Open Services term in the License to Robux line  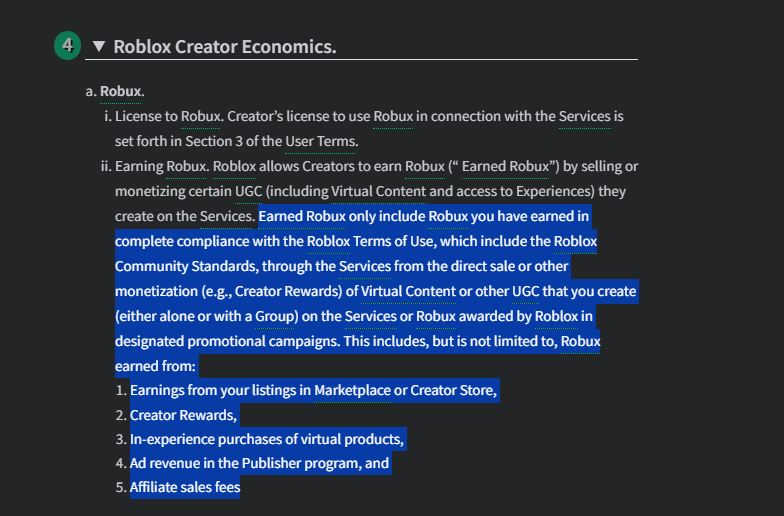point(584,116)
